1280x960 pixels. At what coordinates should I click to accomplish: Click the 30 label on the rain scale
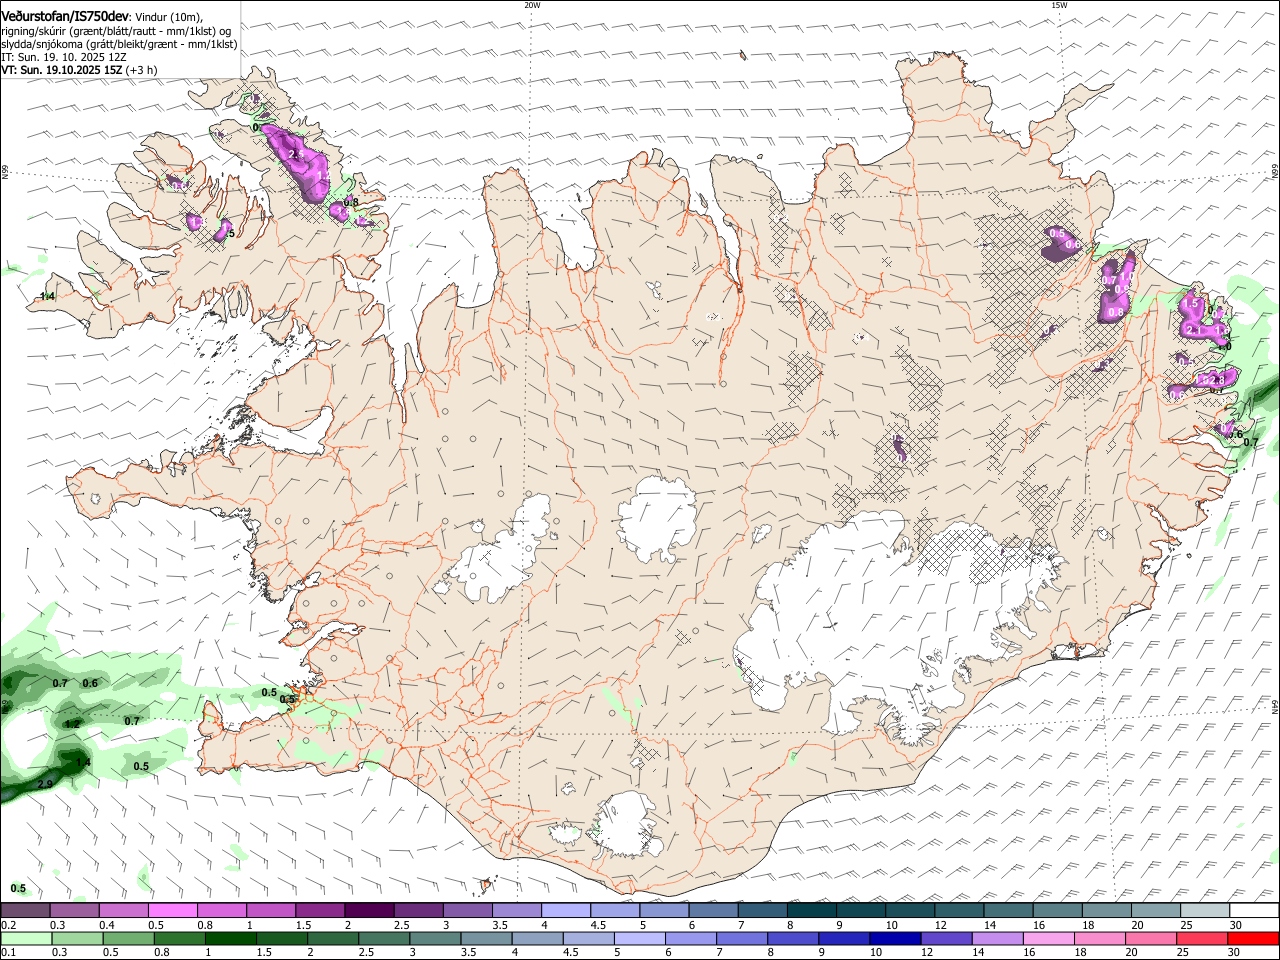click(x=1236, y=953)
